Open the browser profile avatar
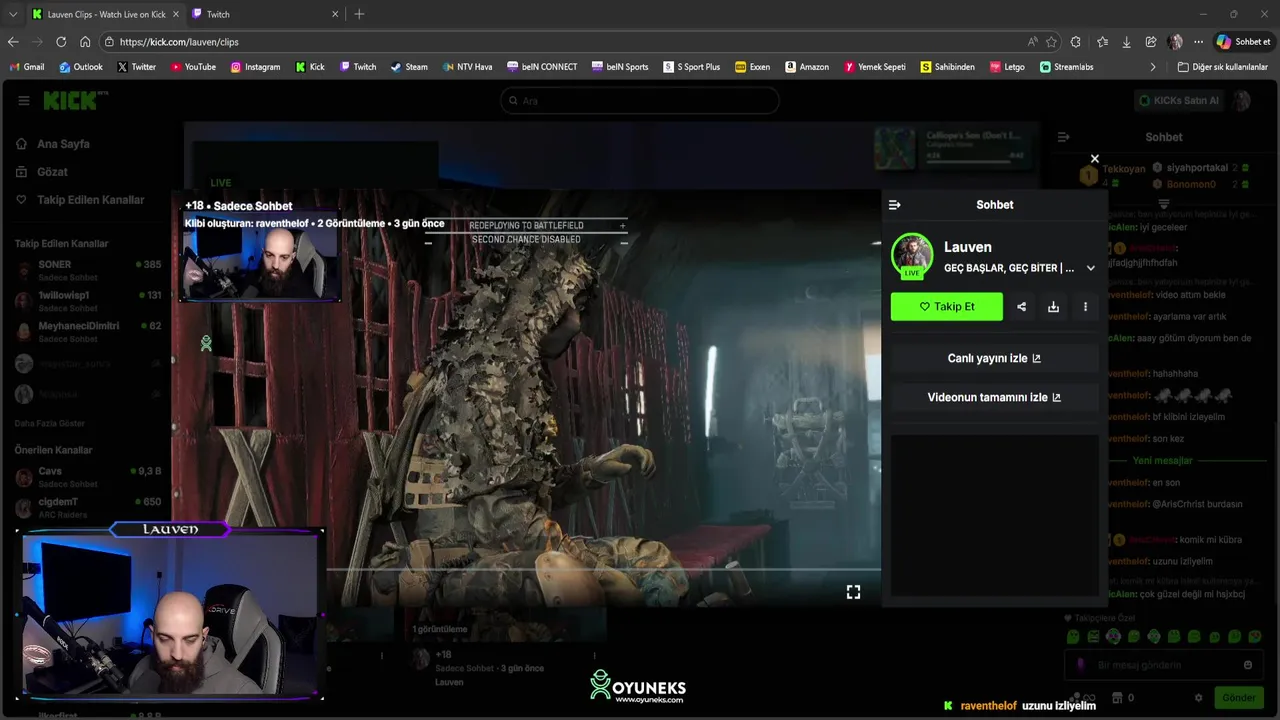 (x=1175, y=42)
